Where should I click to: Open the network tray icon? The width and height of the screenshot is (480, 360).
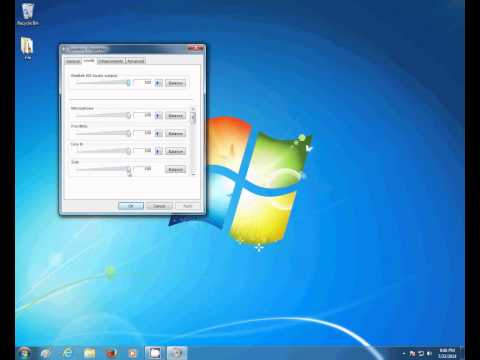coord(421,353)
